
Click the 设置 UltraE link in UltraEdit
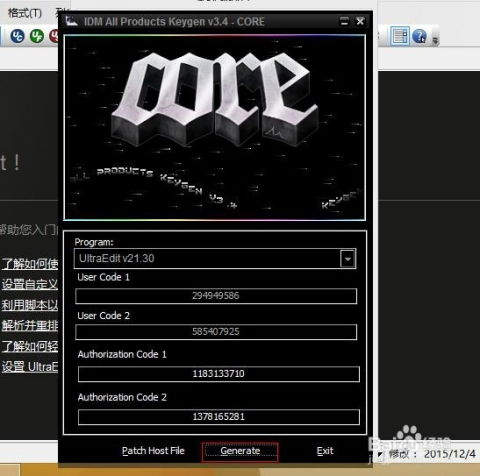(30, 367)
